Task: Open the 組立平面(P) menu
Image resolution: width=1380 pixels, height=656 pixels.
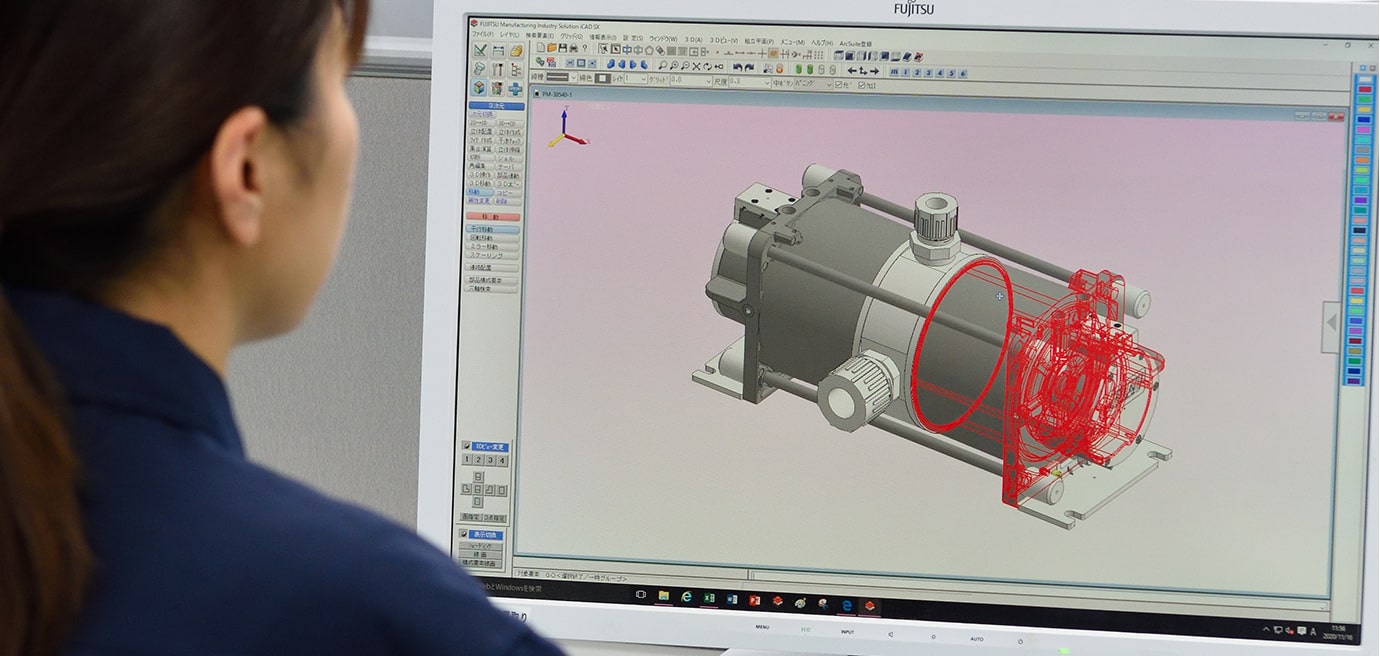Action: 759,41
